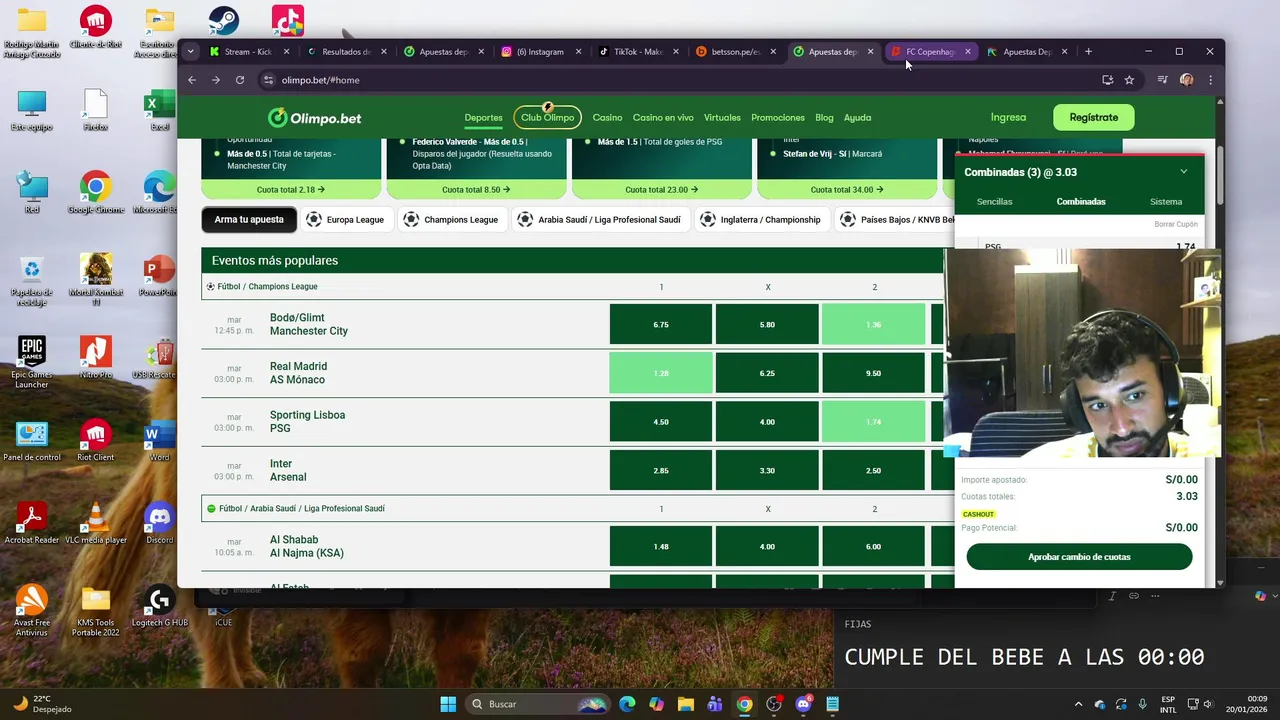Filter by Inglaterra / Championship chip

pos(761,220)
